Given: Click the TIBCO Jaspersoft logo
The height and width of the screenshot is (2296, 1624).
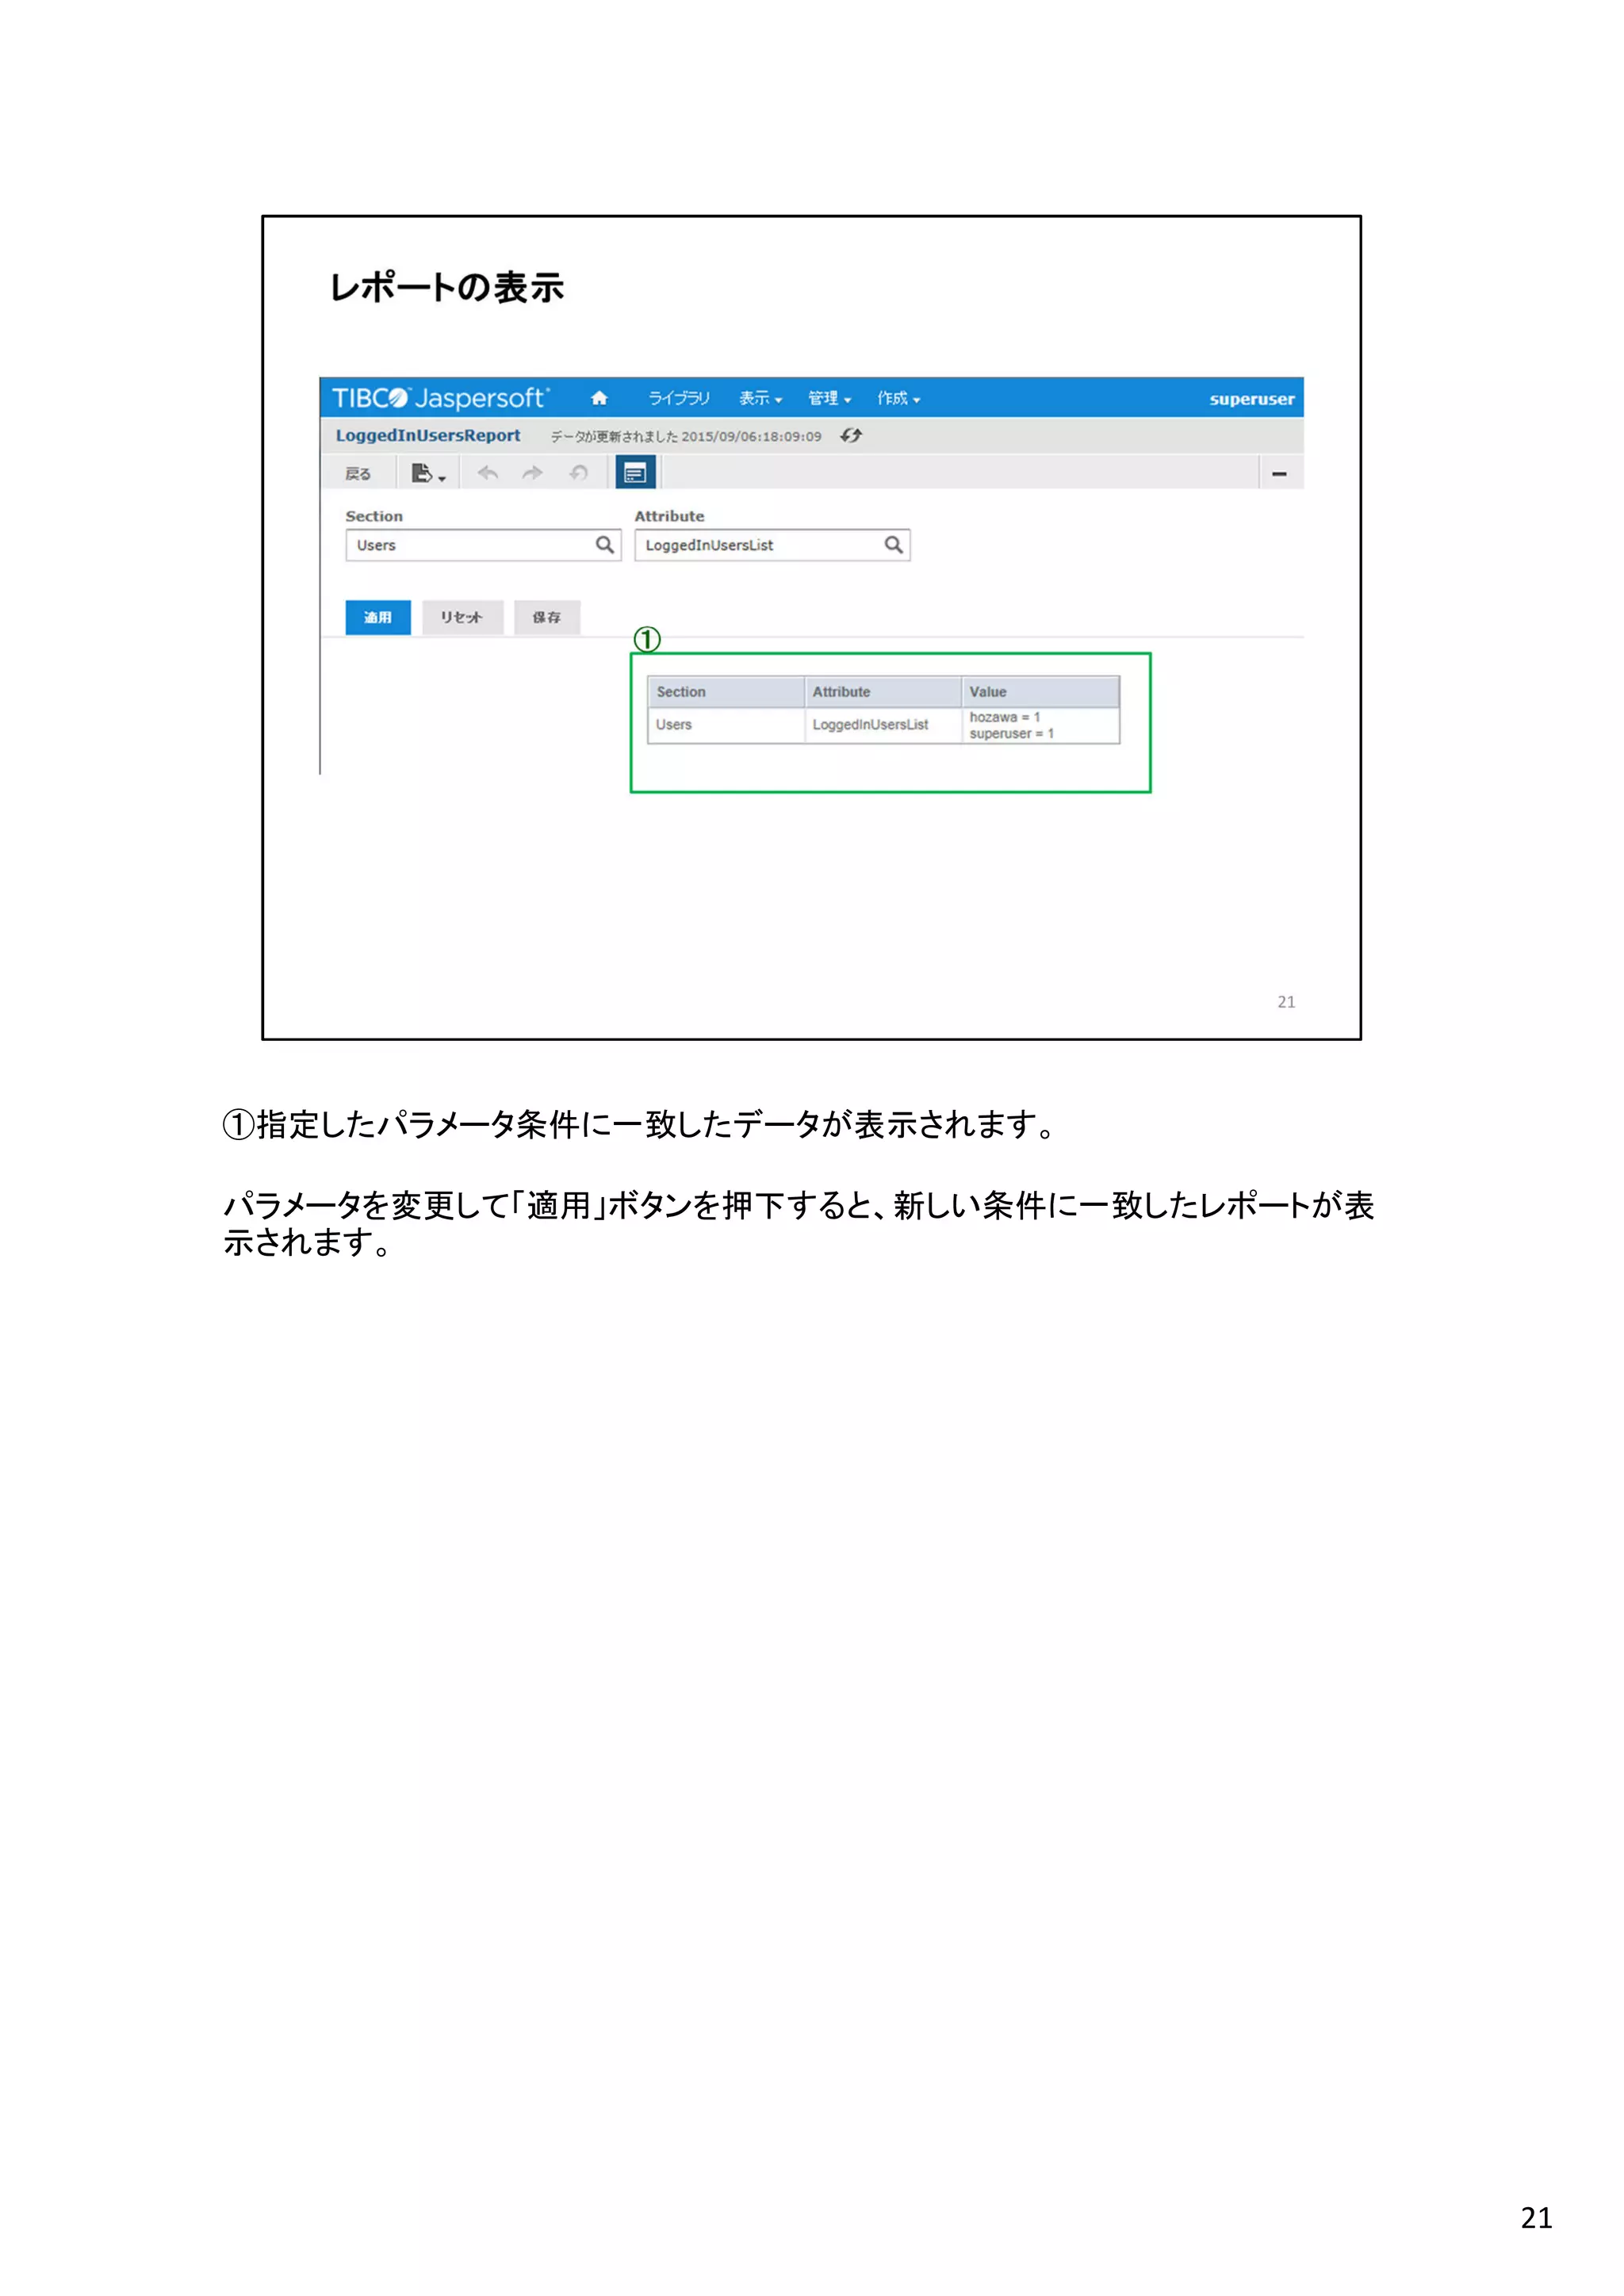Looking at the screenshot, I should point(440,398).
